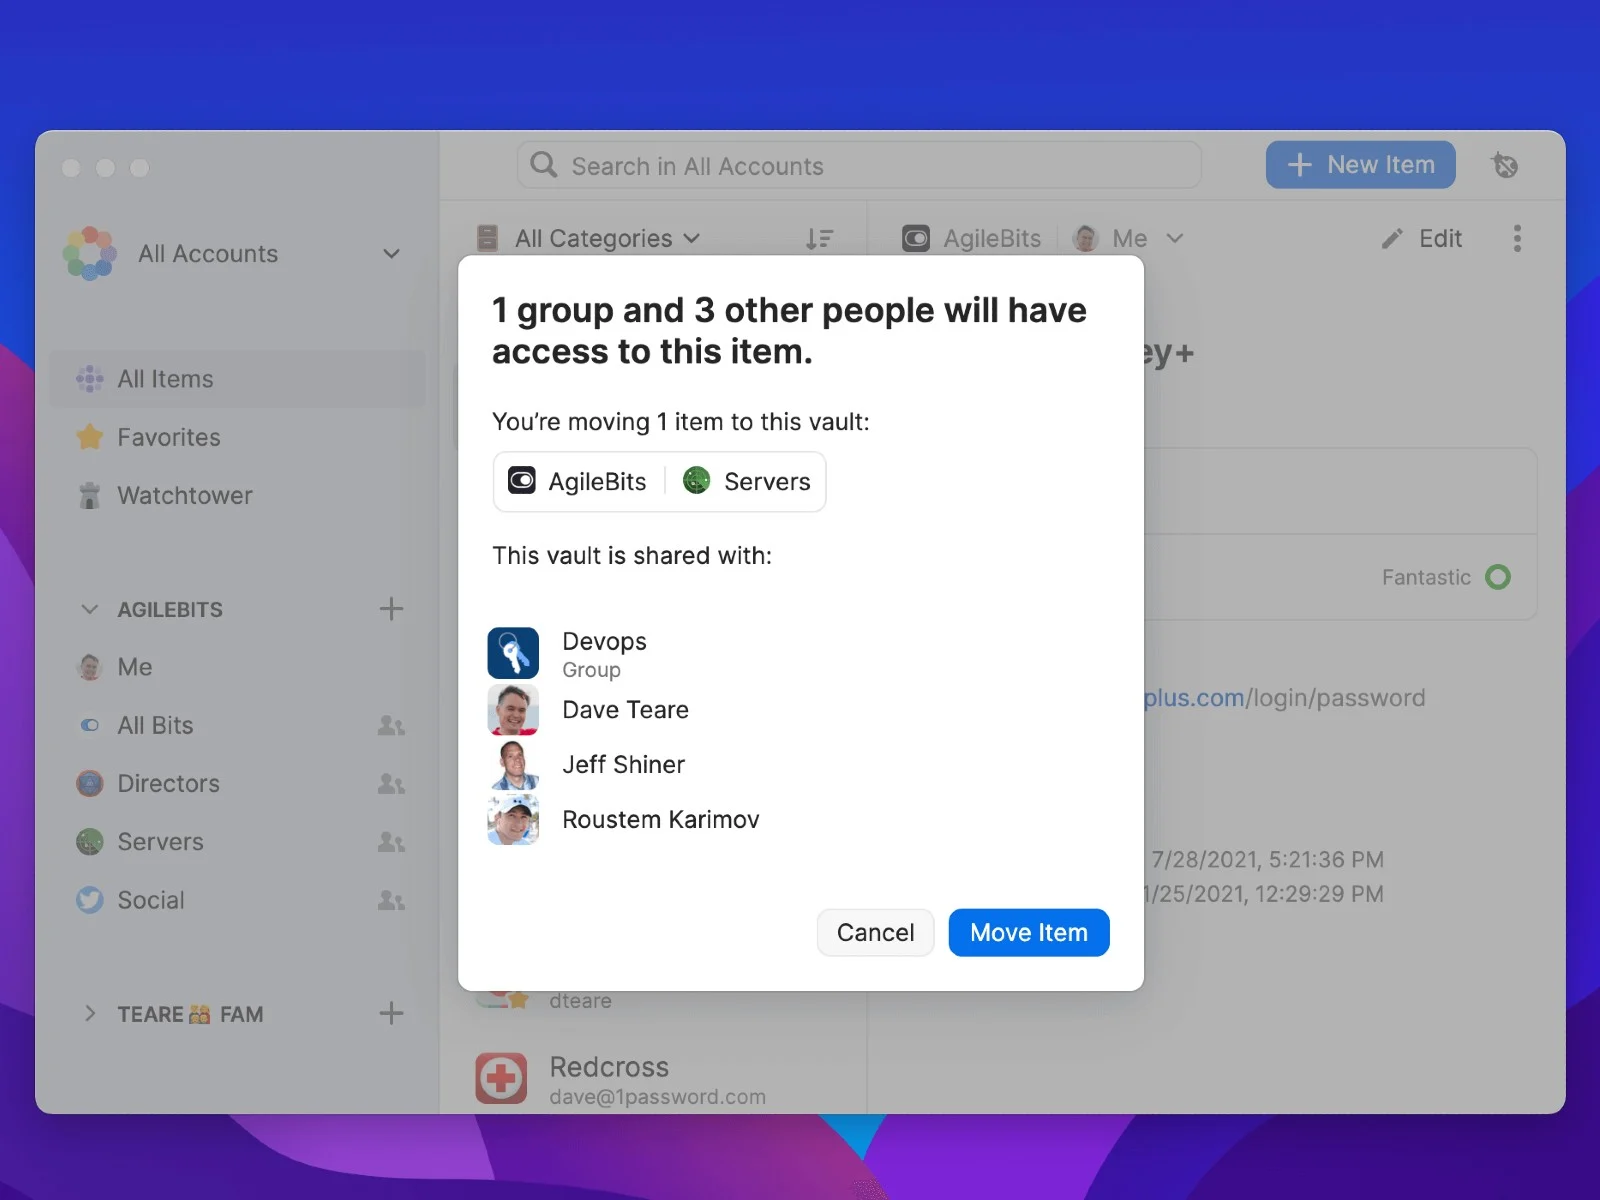Click the privacy shield icon top right
Screen dimensions: 1600x1200
click(1505, 165)
